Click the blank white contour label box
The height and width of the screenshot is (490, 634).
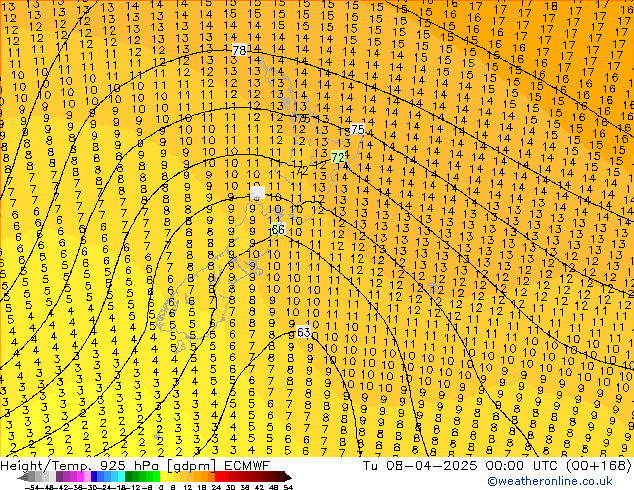[258, 192]
